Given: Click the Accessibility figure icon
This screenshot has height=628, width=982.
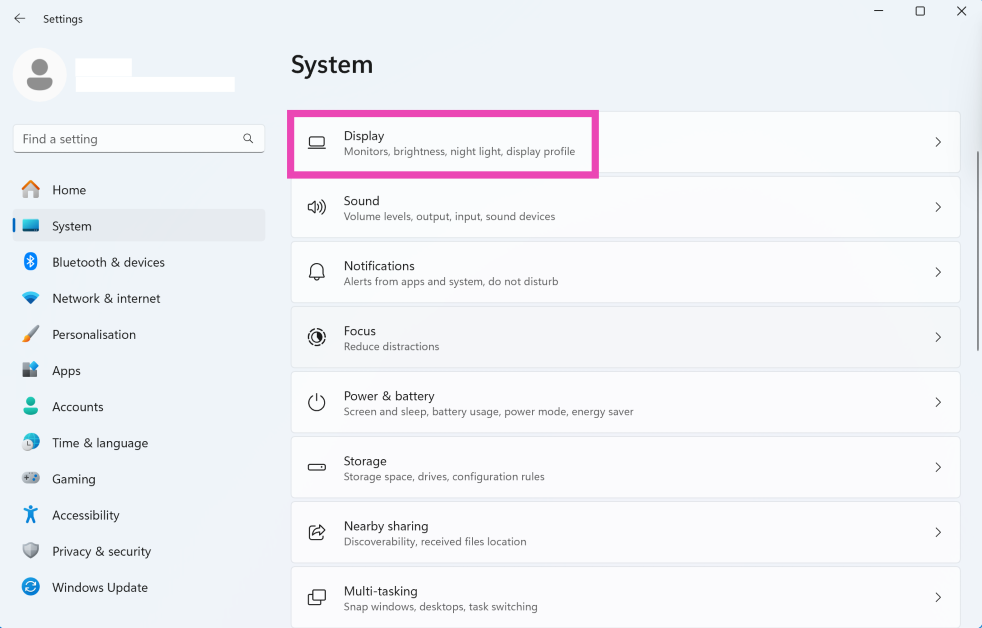Looking at the screenshot, I should click(x=31, y=515).
